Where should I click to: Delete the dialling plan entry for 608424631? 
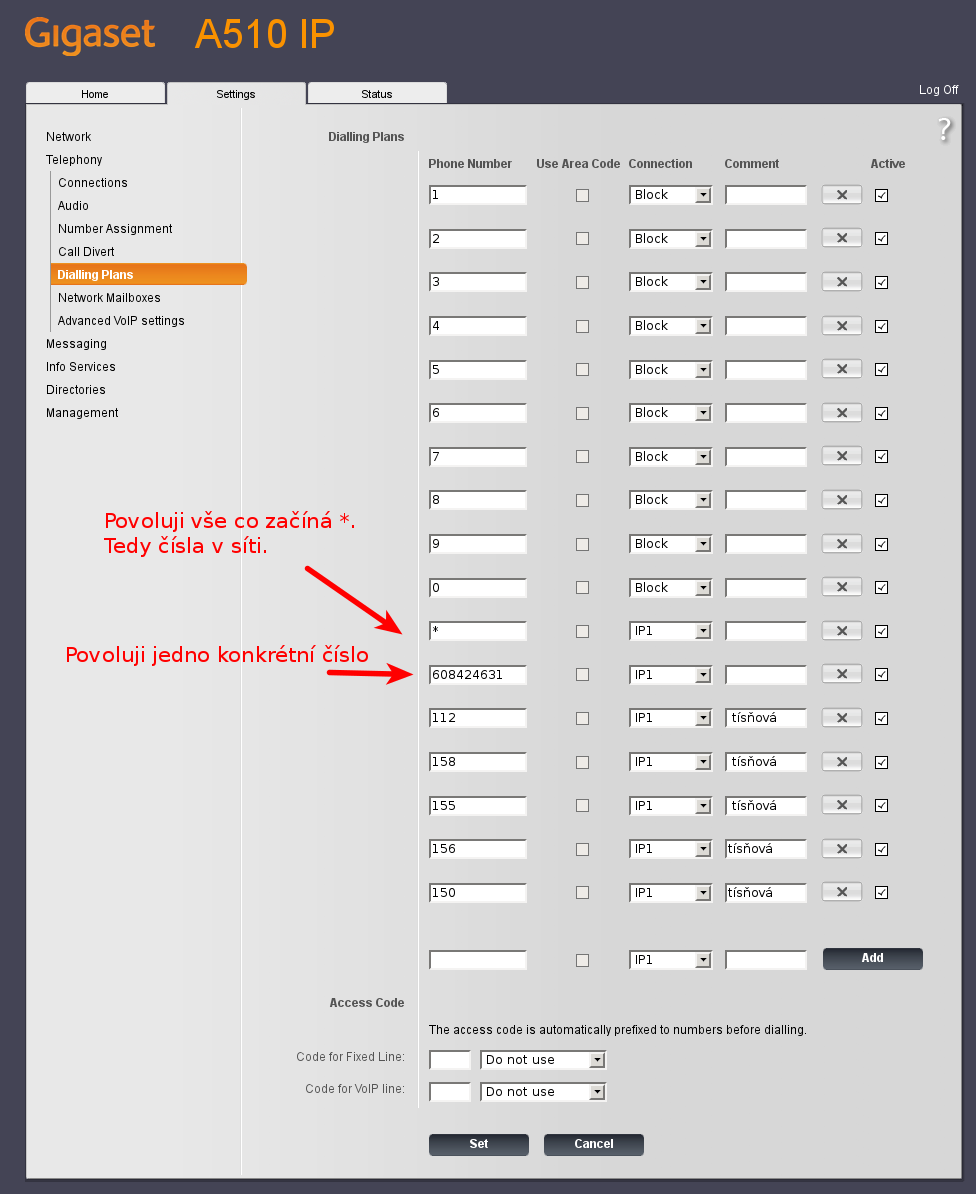click(x=841, y=674)
